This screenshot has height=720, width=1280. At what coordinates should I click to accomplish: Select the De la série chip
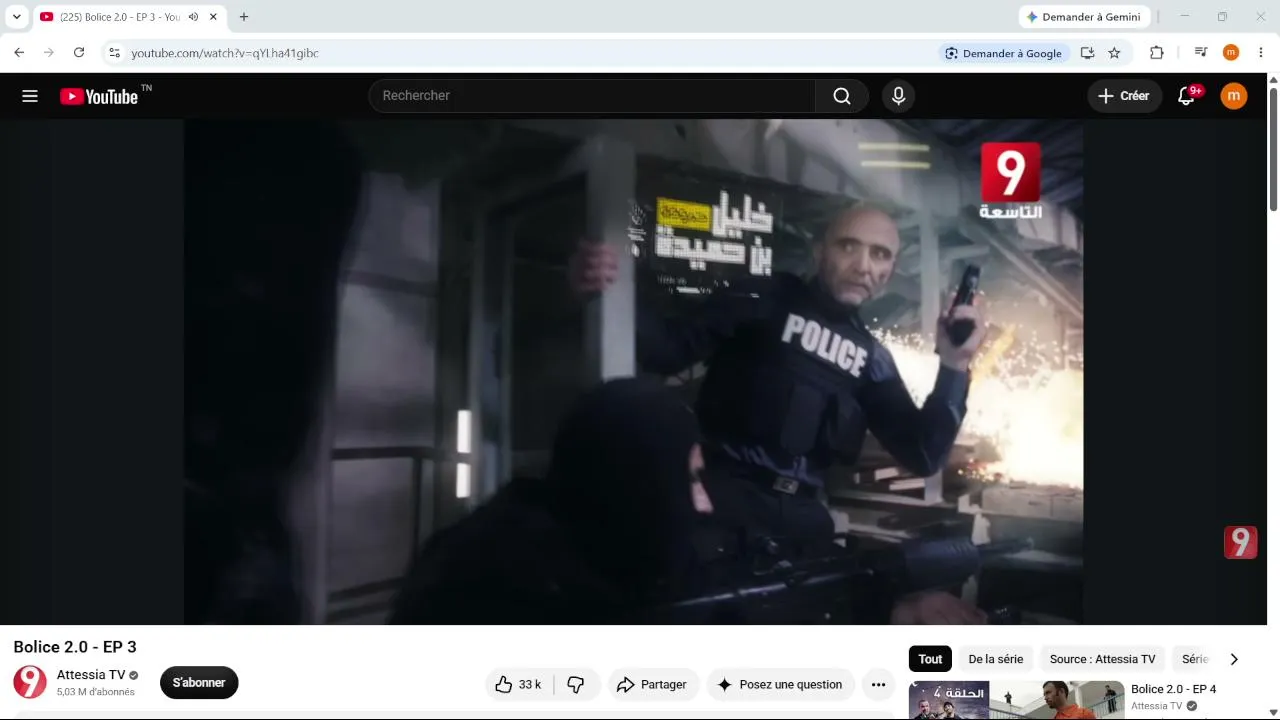pyautogui.click(x=996, y=659)
